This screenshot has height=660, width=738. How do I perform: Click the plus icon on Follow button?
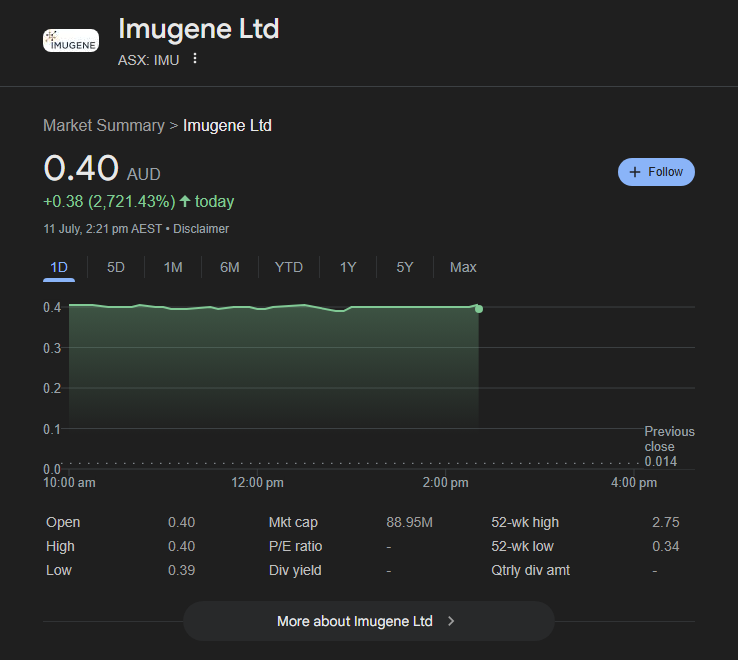point(635,172)
